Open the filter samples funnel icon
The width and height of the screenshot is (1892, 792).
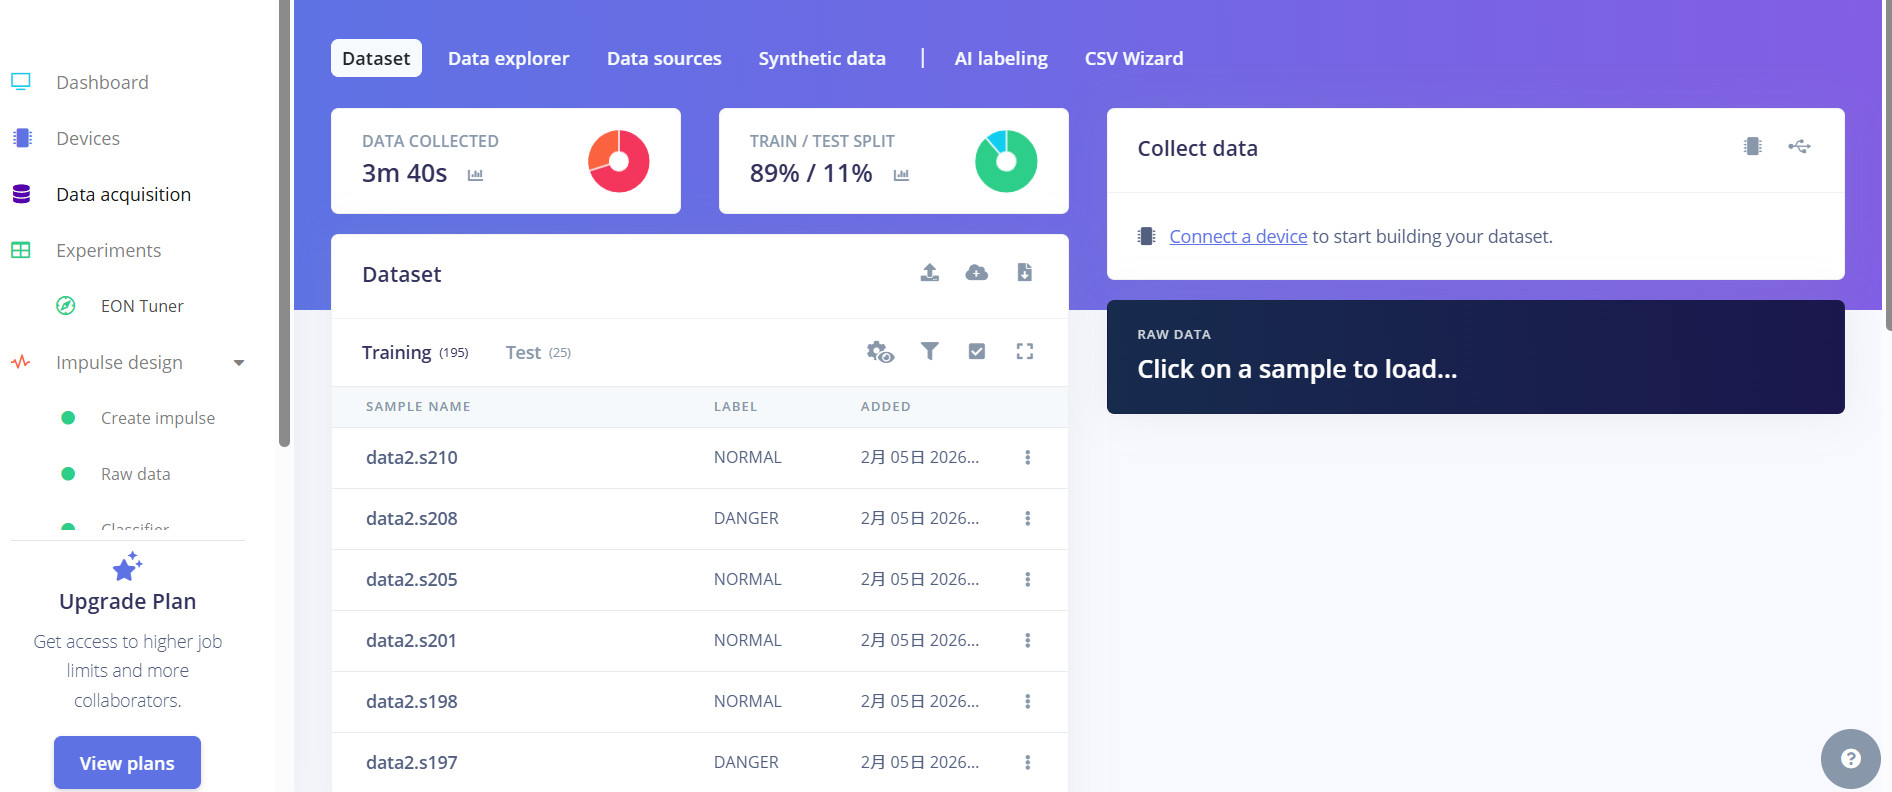[929, 351]
